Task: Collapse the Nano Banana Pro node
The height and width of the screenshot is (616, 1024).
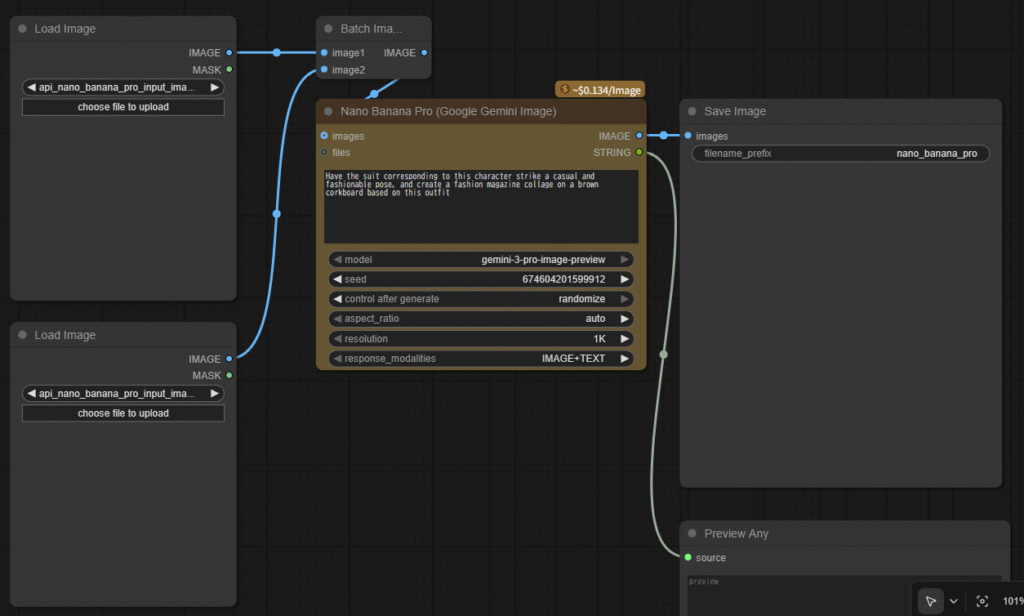Action: pyautogui.click(x=327, y=112)
